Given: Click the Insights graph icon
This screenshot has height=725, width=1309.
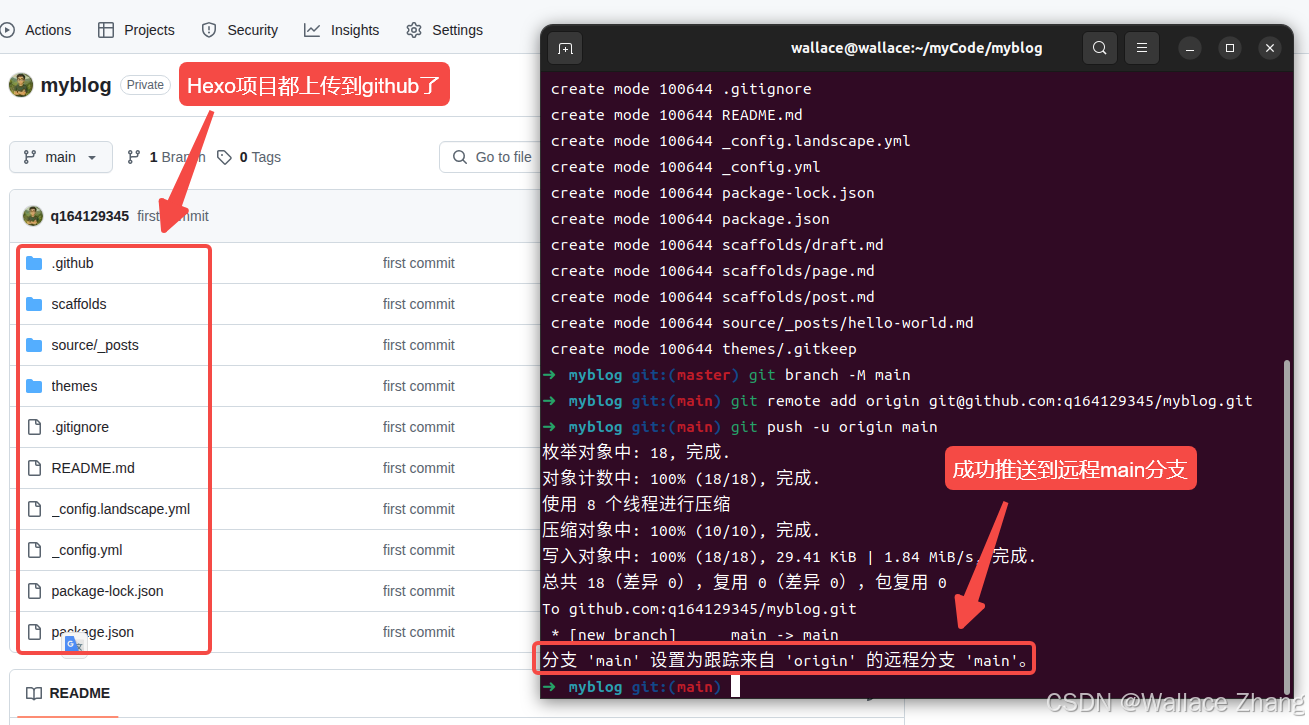Looking at the screenshot, I should tap(312, 30).
